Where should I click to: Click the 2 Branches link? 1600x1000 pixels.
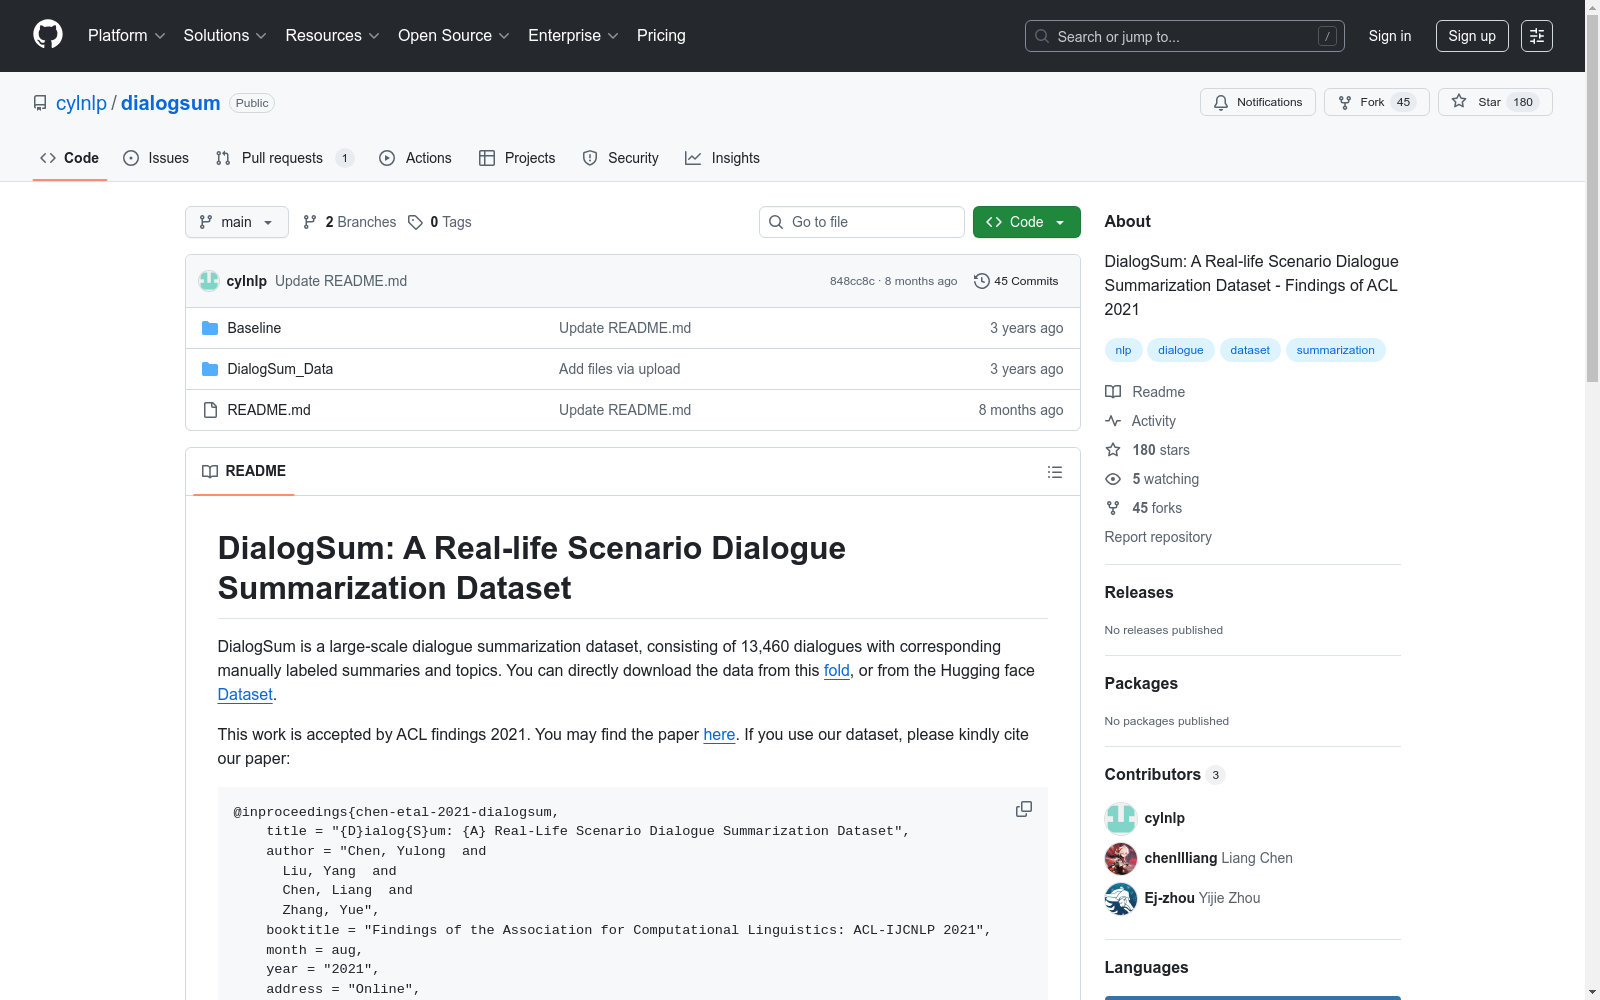tap(350, 222)
